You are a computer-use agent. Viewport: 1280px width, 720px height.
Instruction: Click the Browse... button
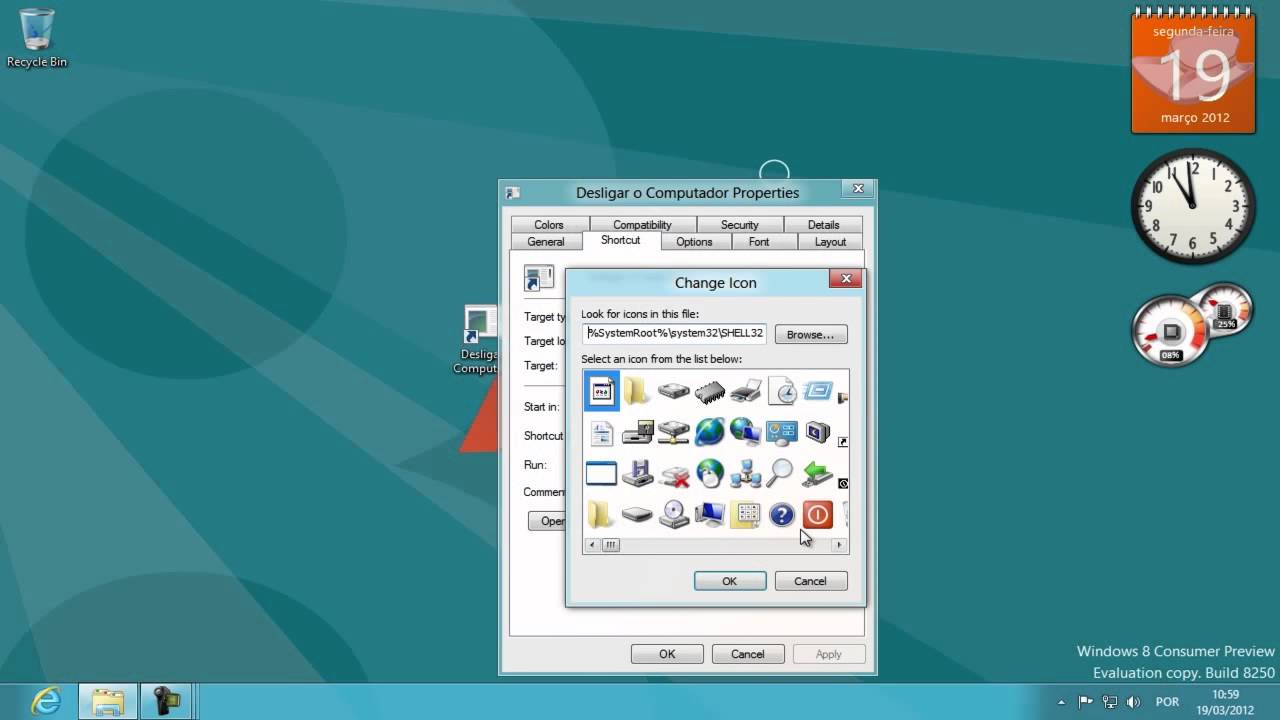[810, 334]
